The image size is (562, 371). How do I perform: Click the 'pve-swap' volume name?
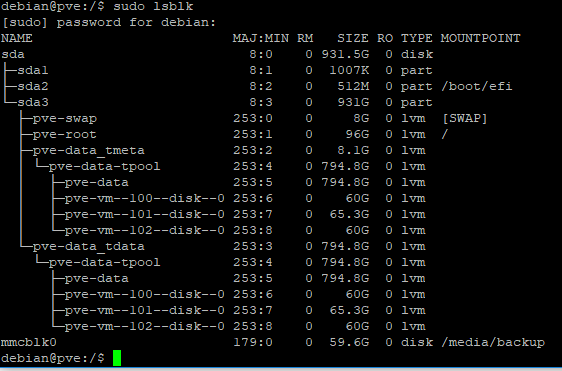pyautogui.click(x=65, y=119)
